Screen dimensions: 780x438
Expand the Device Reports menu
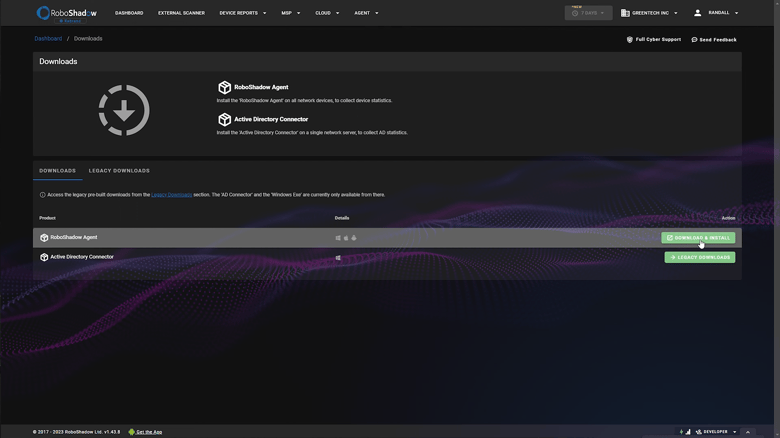(x=243, y=13)
